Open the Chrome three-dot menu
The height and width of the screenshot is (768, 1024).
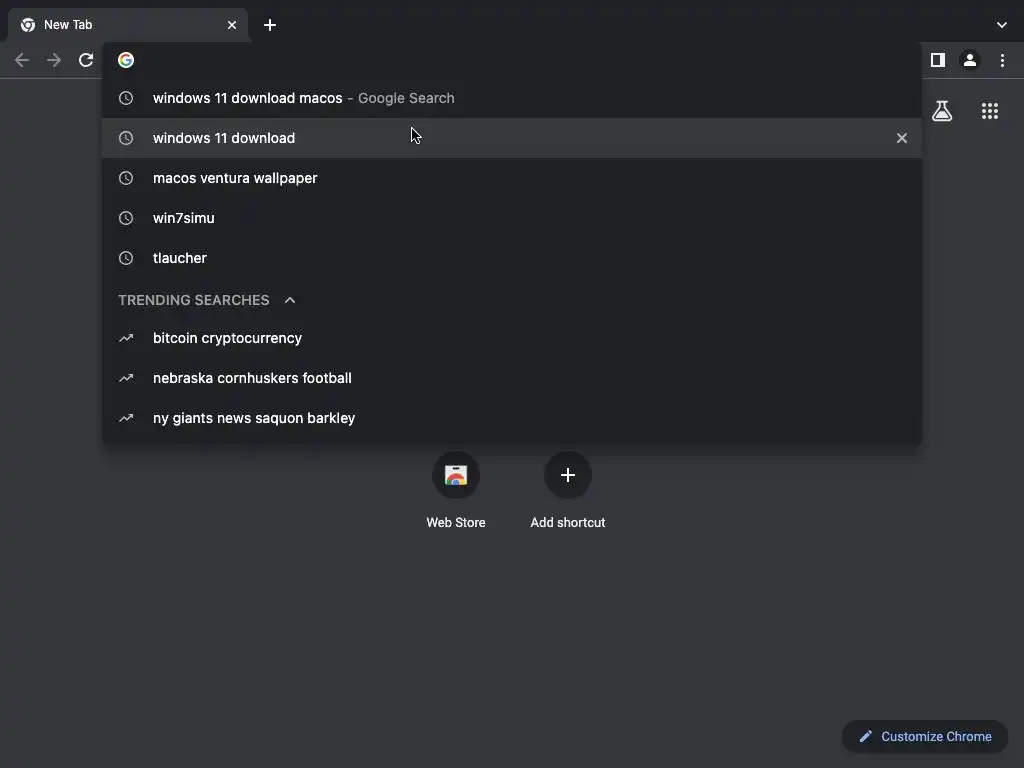pyautogui.click(x=1002, y=60)
